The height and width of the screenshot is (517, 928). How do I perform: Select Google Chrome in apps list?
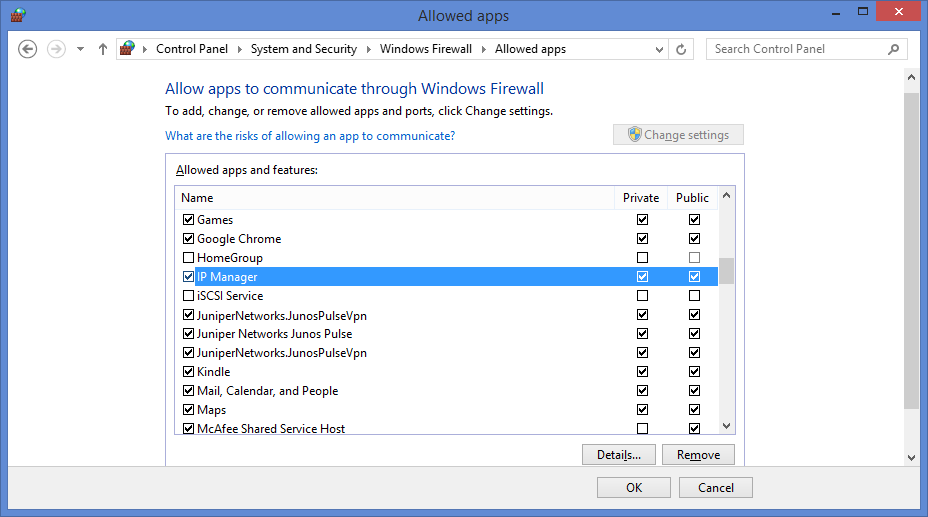click(239, 239)
